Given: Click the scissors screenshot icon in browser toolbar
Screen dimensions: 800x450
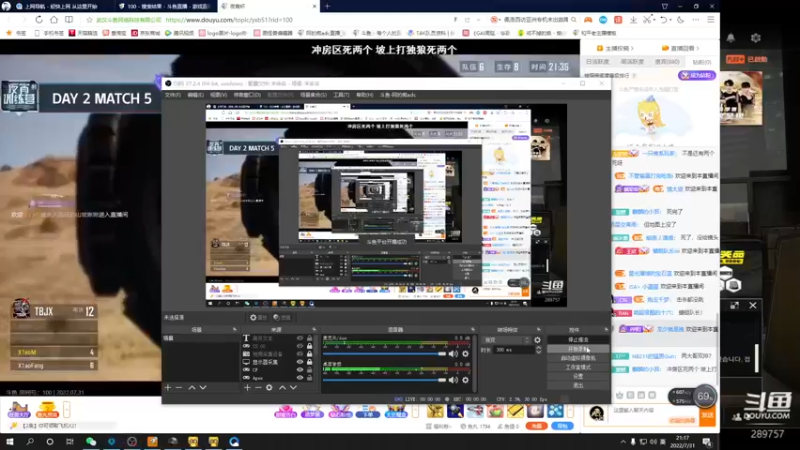Looking at the screenshot, I should (647, 20).
